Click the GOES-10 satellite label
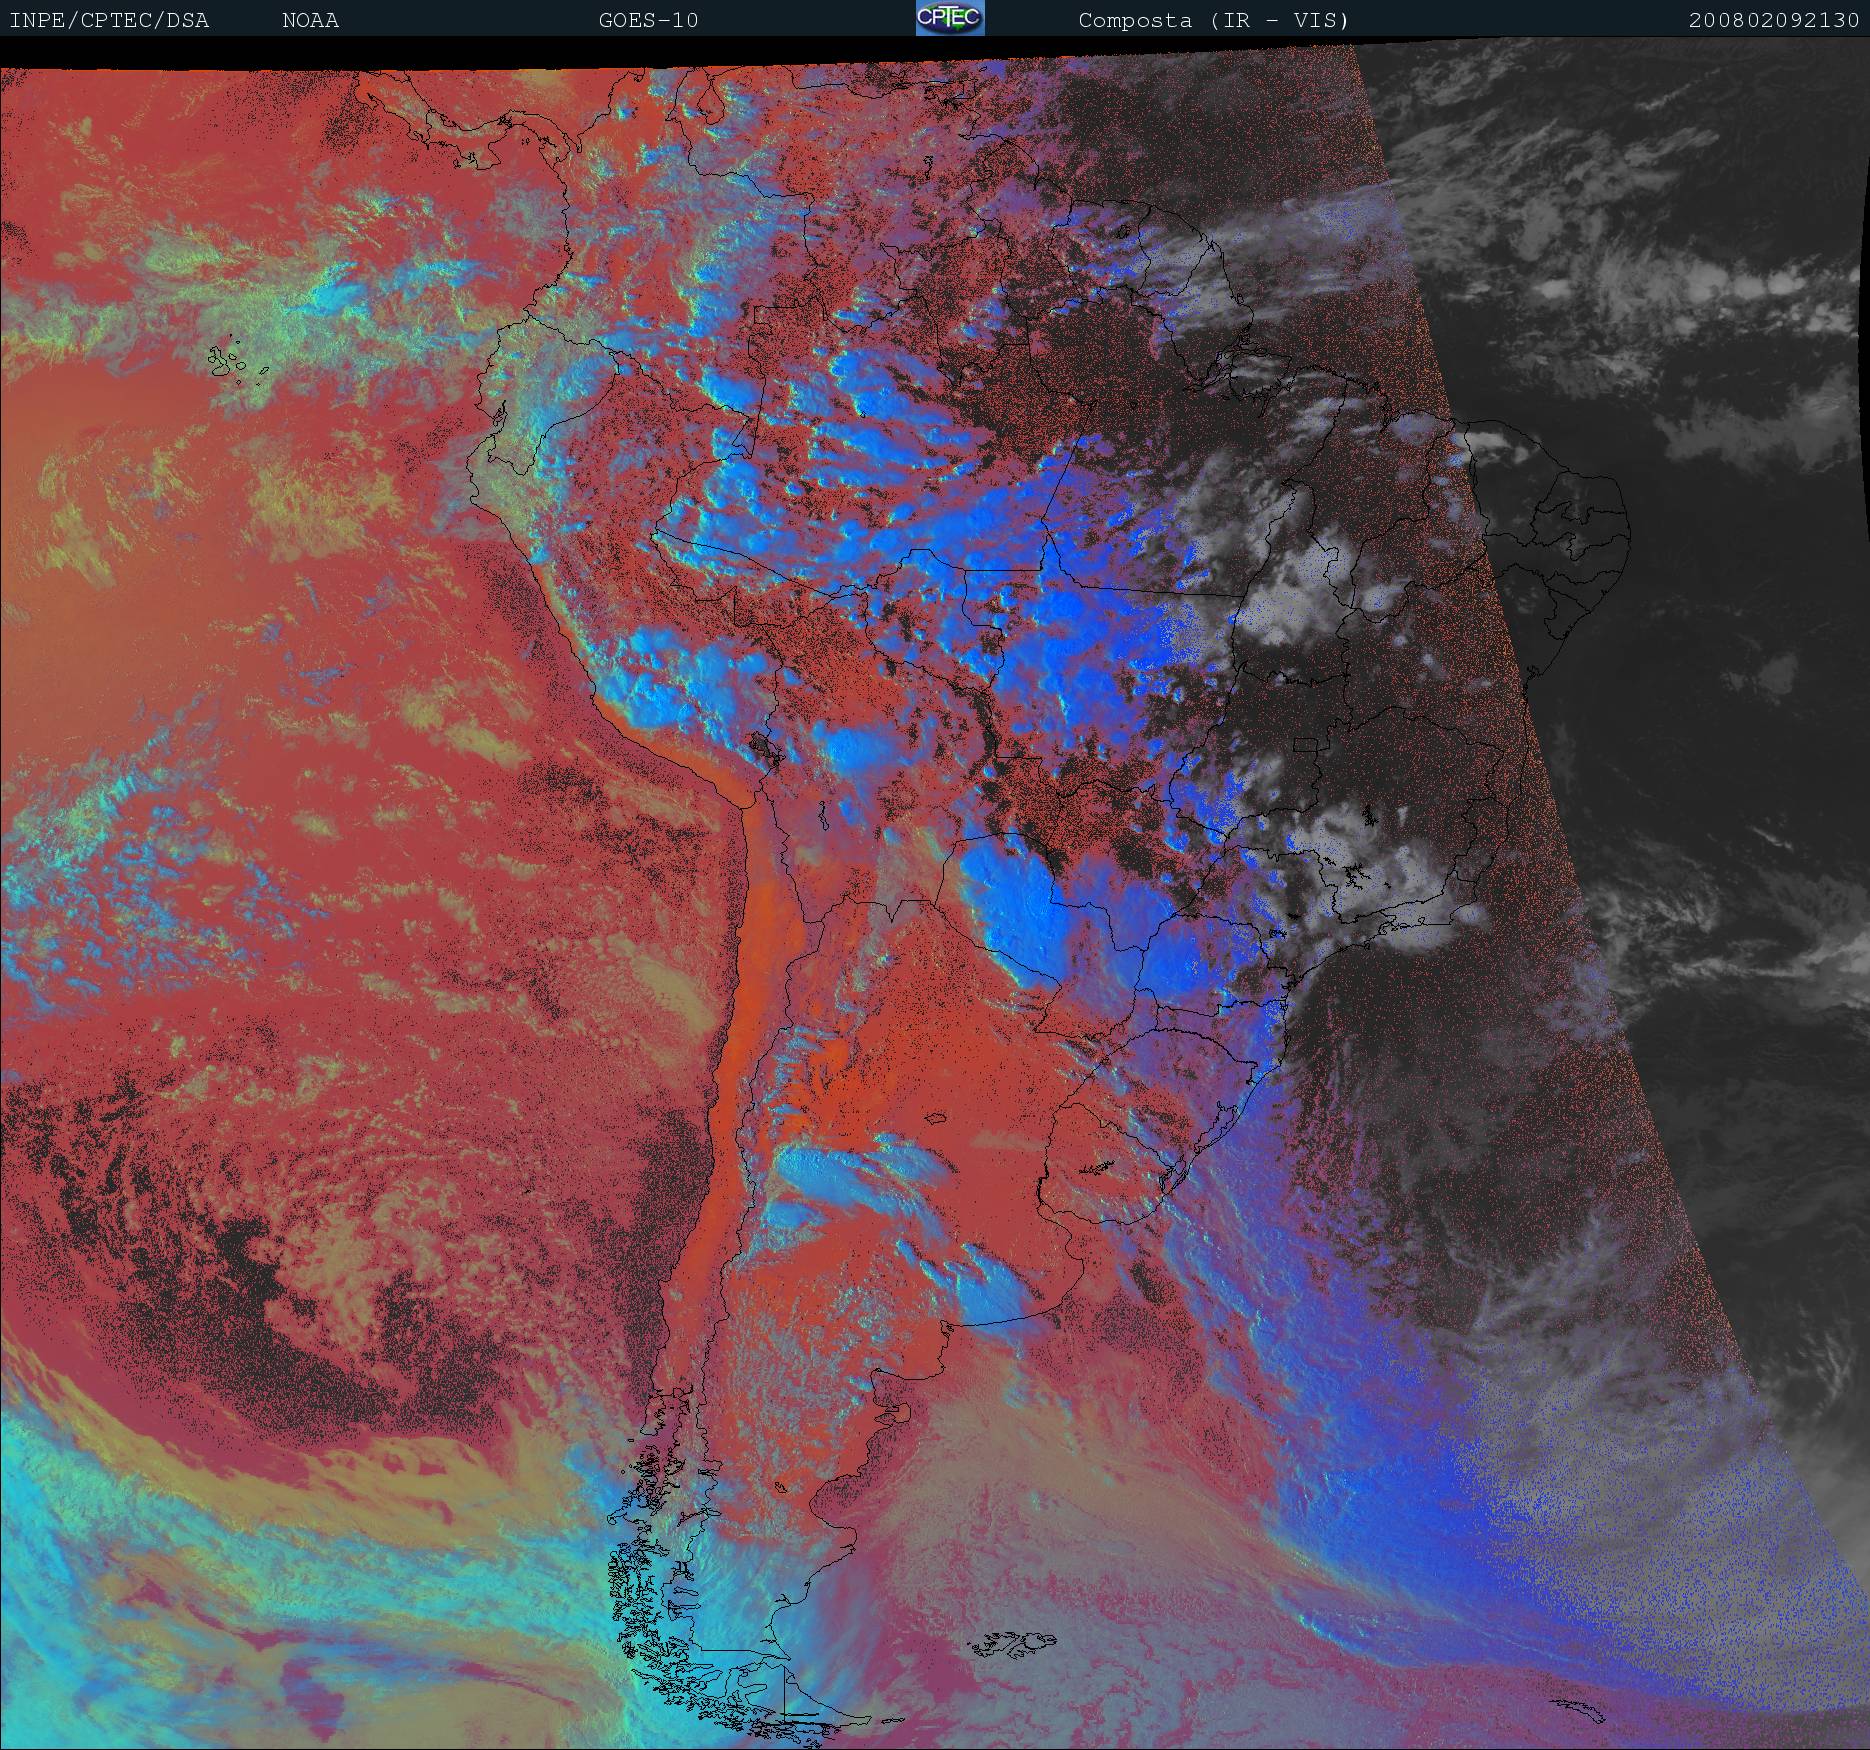Image resolution: width=1870 pixels, height=1750 pixels. [649, 20]
